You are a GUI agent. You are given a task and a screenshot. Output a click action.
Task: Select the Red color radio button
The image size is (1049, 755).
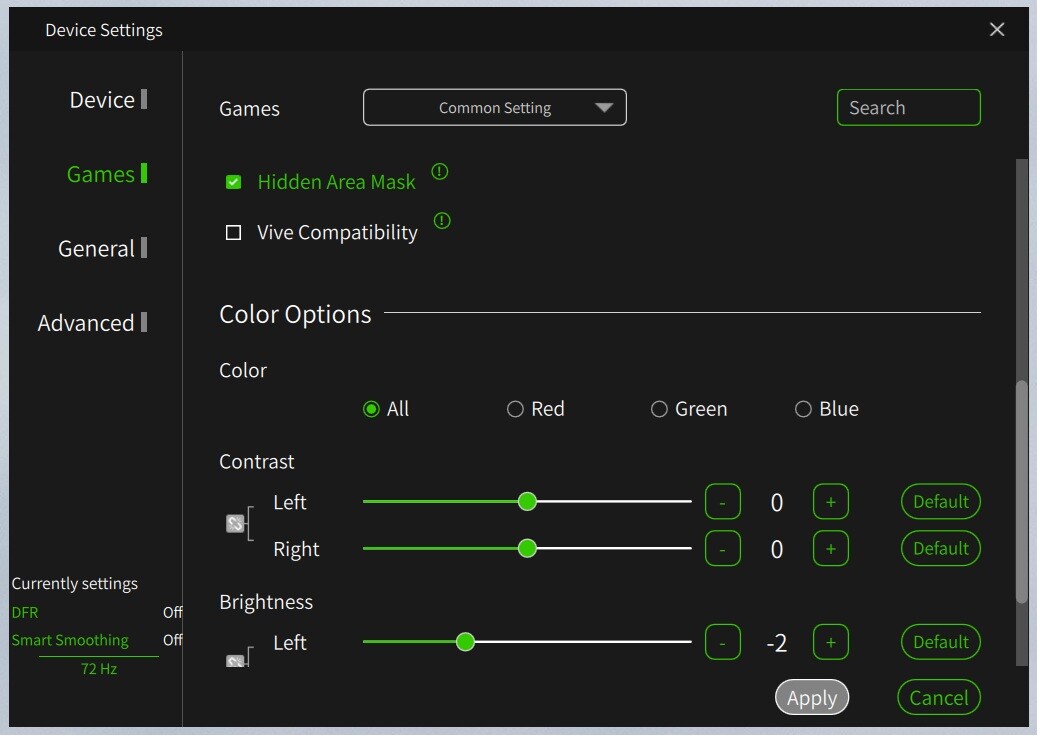click(x=515, y=409)
